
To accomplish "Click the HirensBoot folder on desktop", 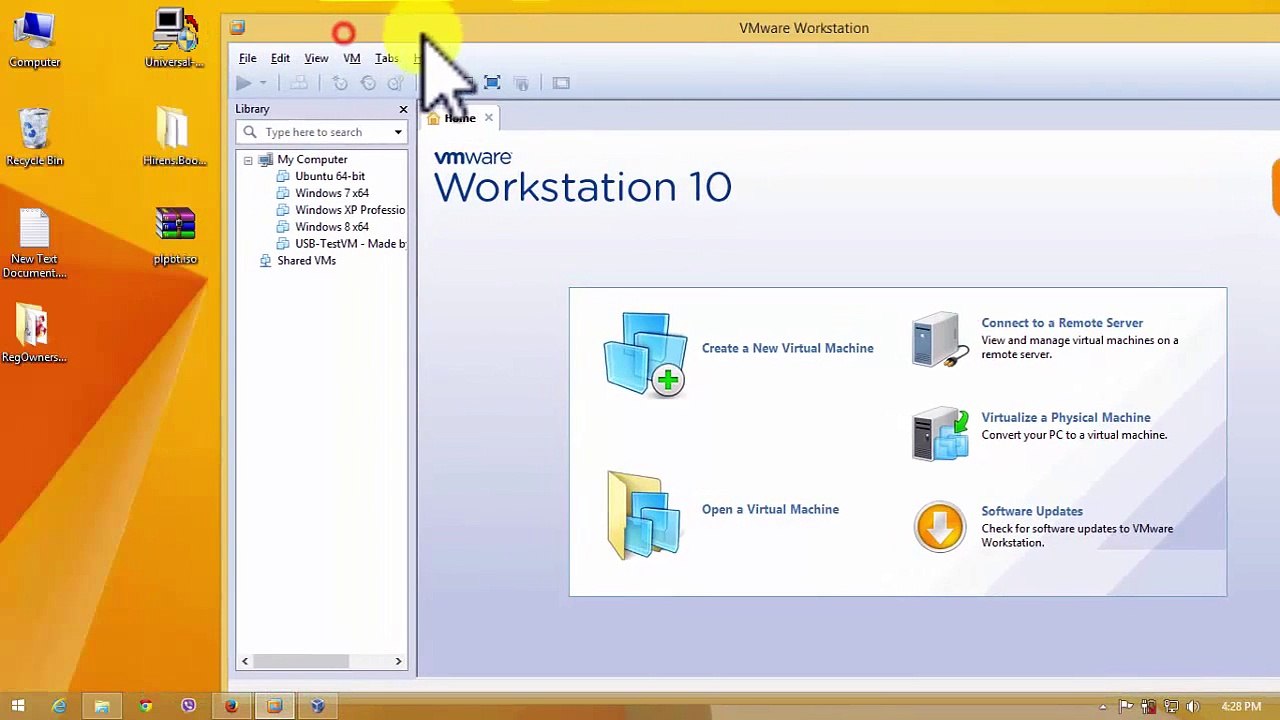I will [x=175, y=138].
